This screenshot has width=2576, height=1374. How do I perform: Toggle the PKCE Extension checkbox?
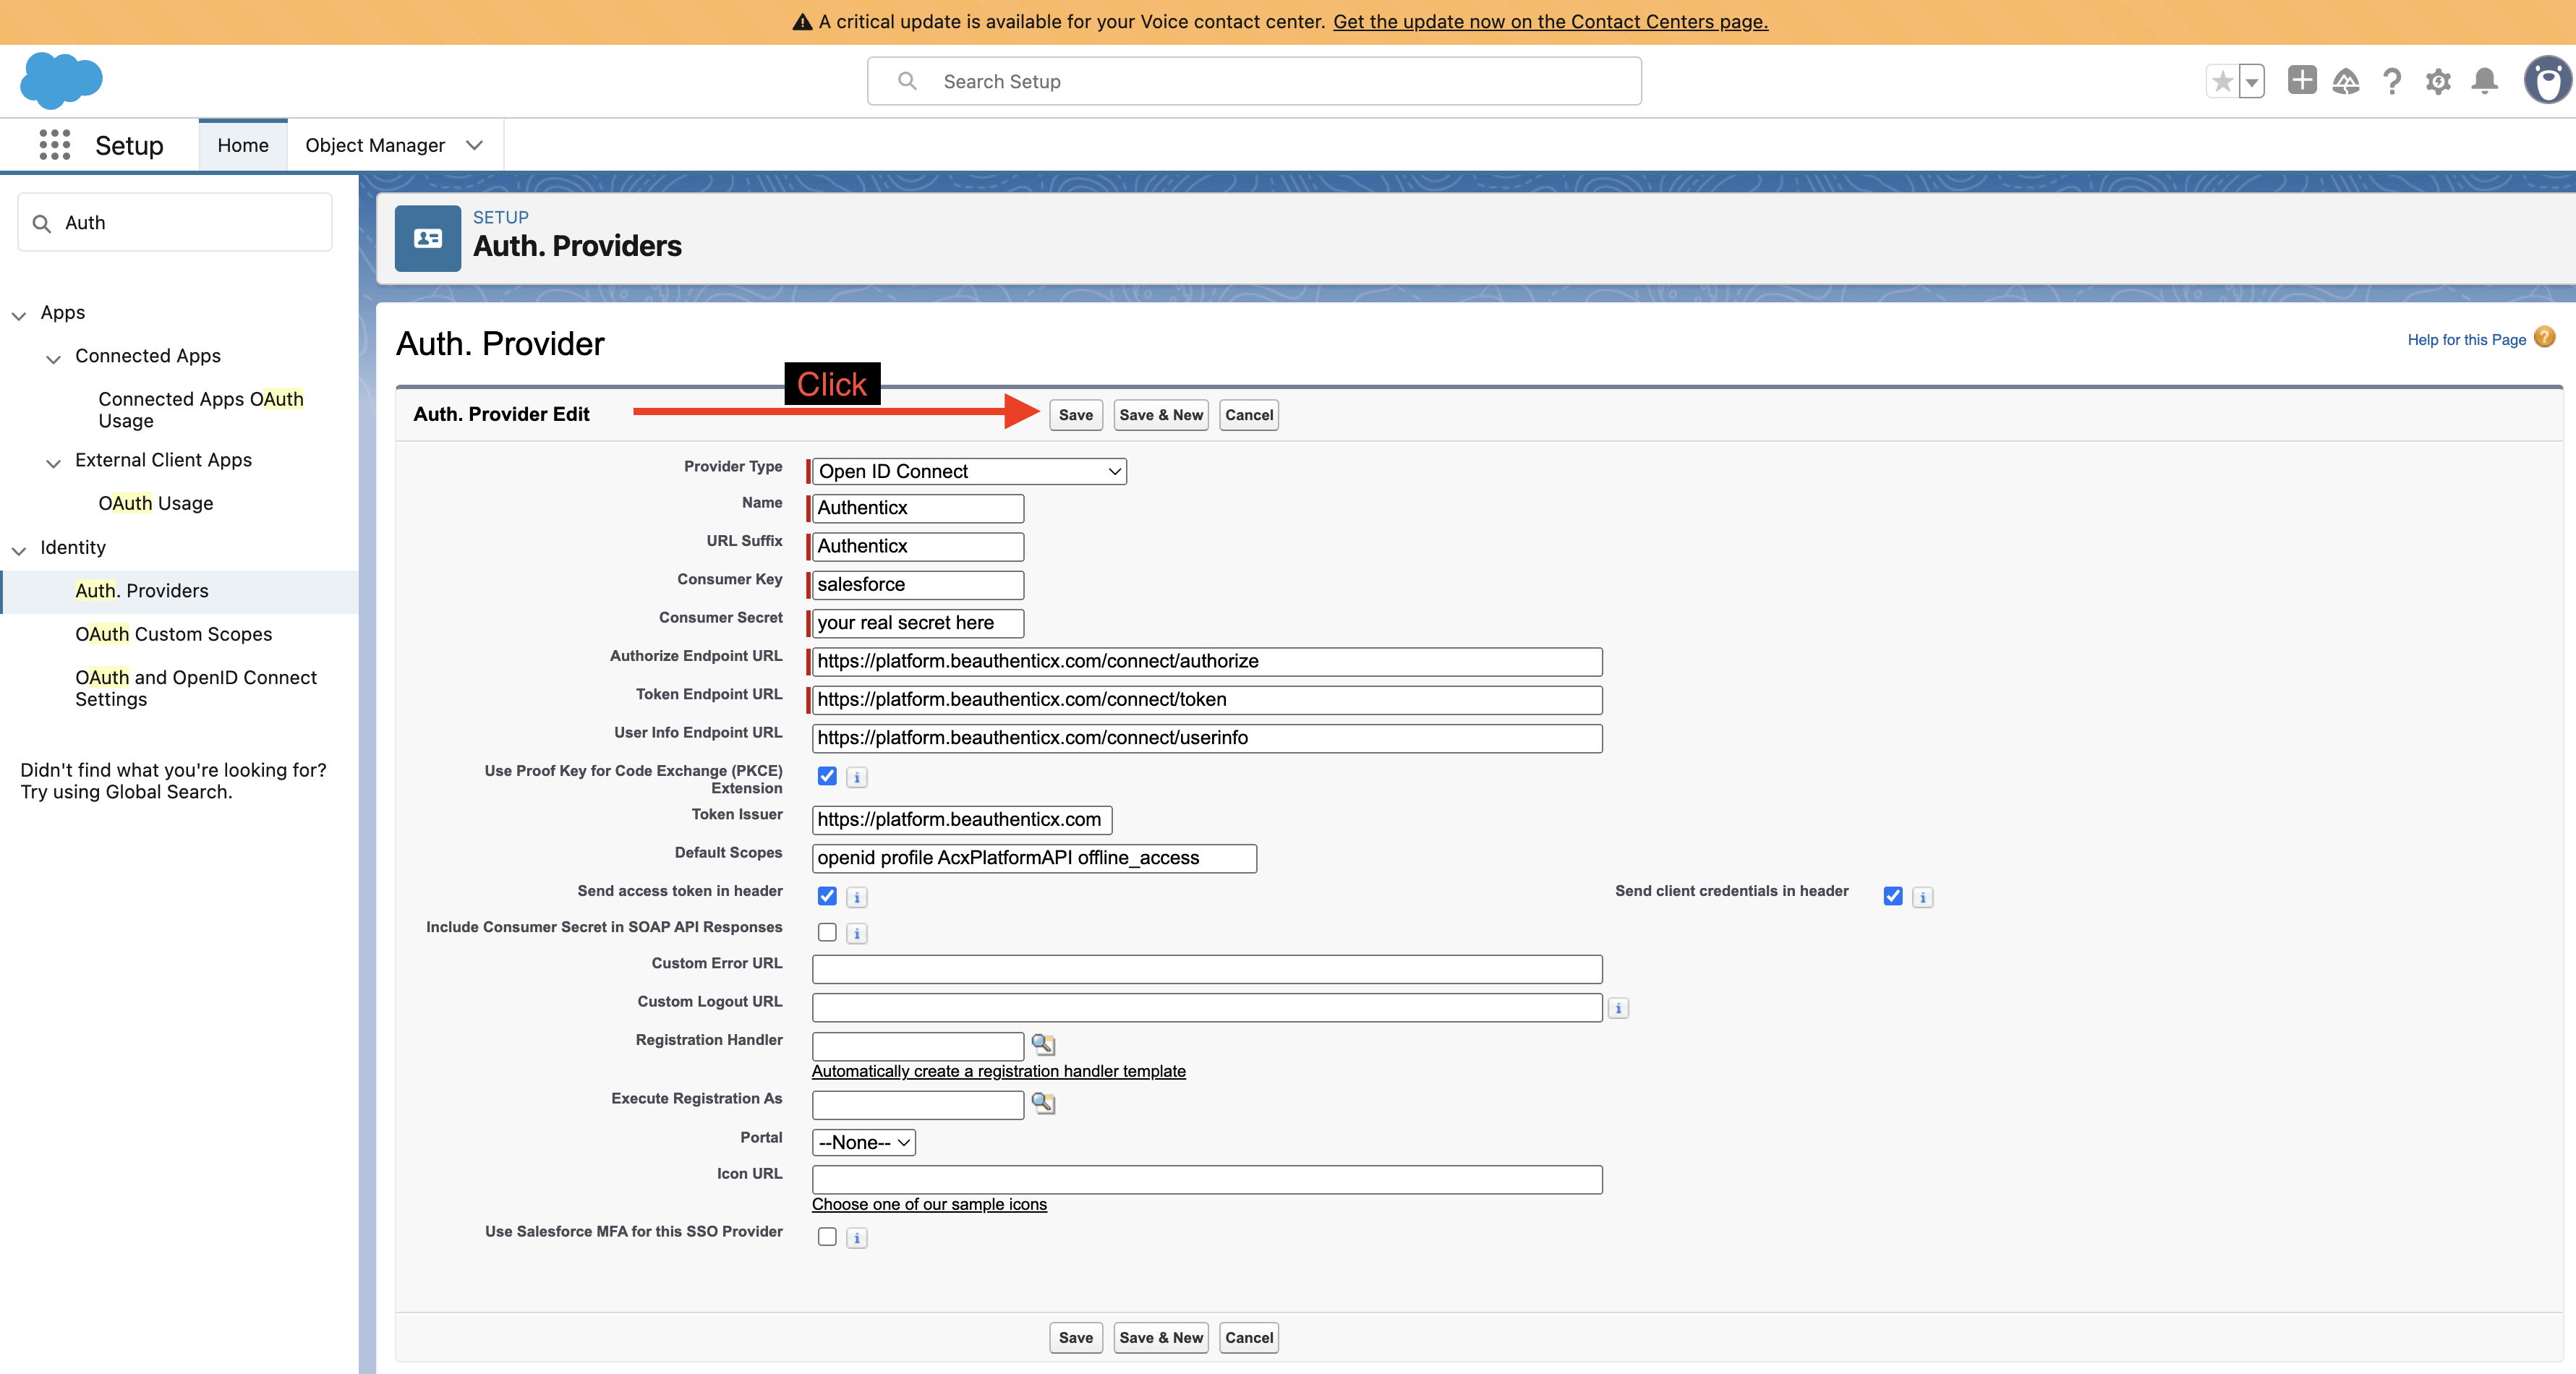(827, 776)
